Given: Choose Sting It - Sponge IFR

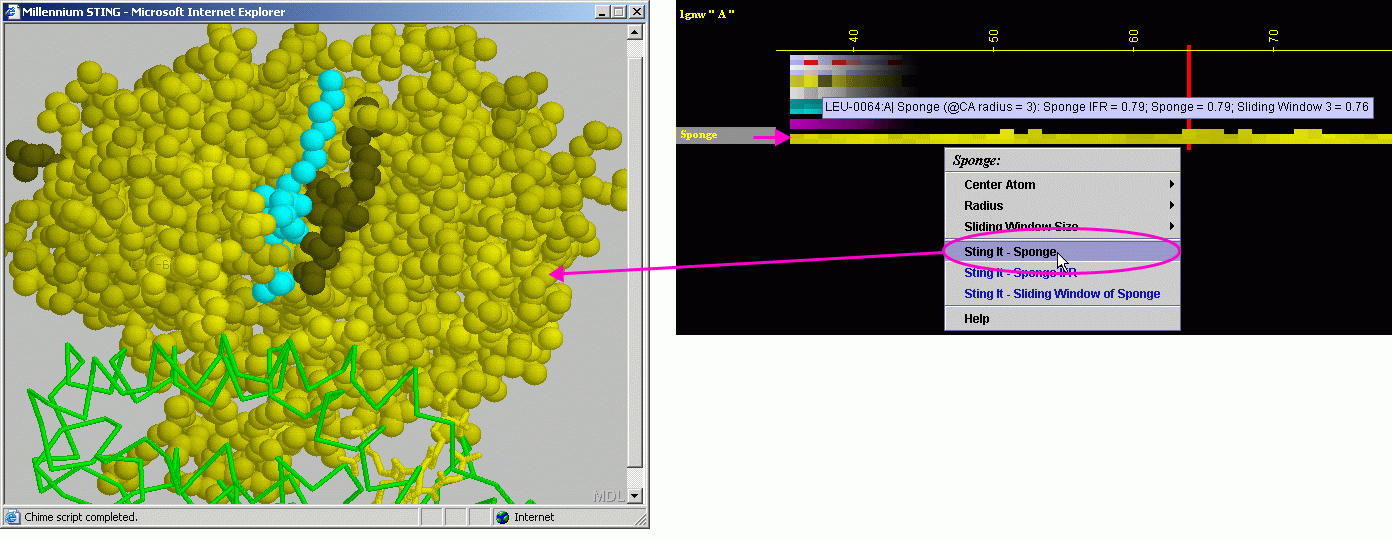Looking at the screenshot, I should 1062,273.
